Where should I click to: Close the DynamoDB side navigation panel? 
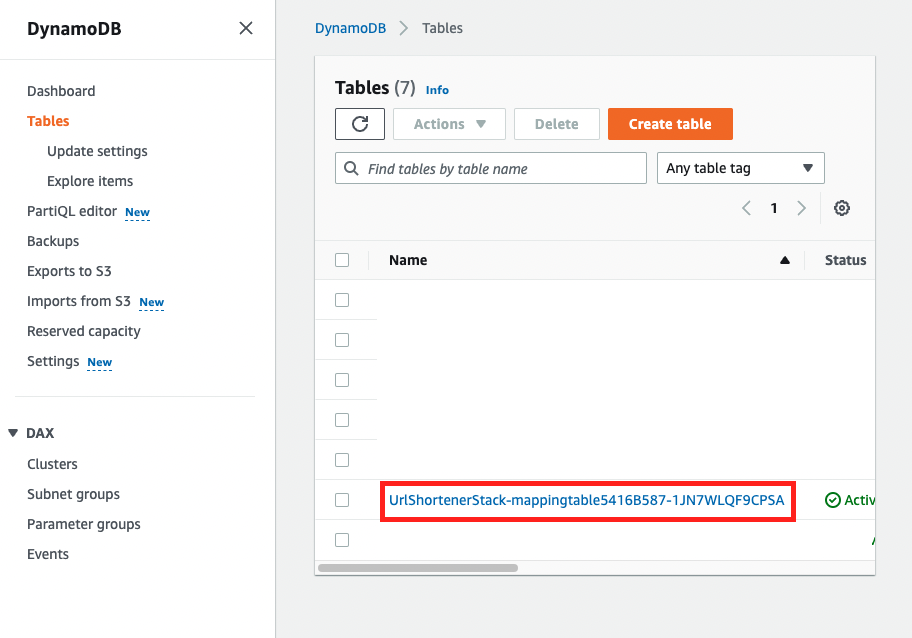tap(246, 28)
